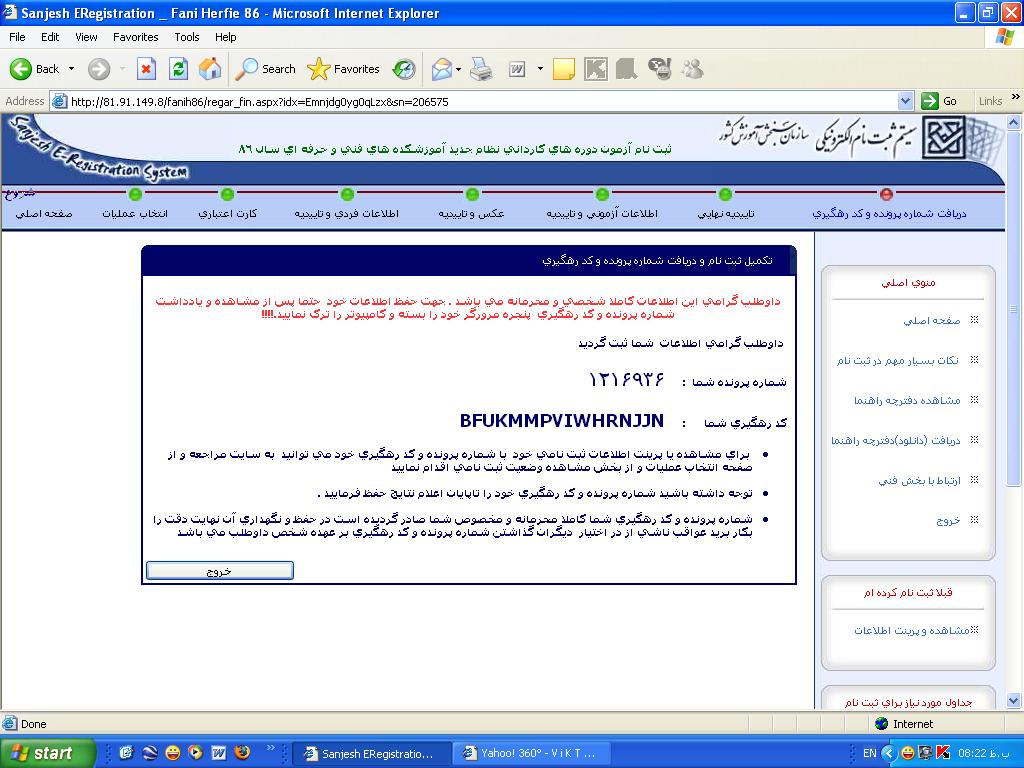Edit page with Microsoft Word icon
Screen dimensions: 1024x768
pyautogui.click(x=517, y=69)
